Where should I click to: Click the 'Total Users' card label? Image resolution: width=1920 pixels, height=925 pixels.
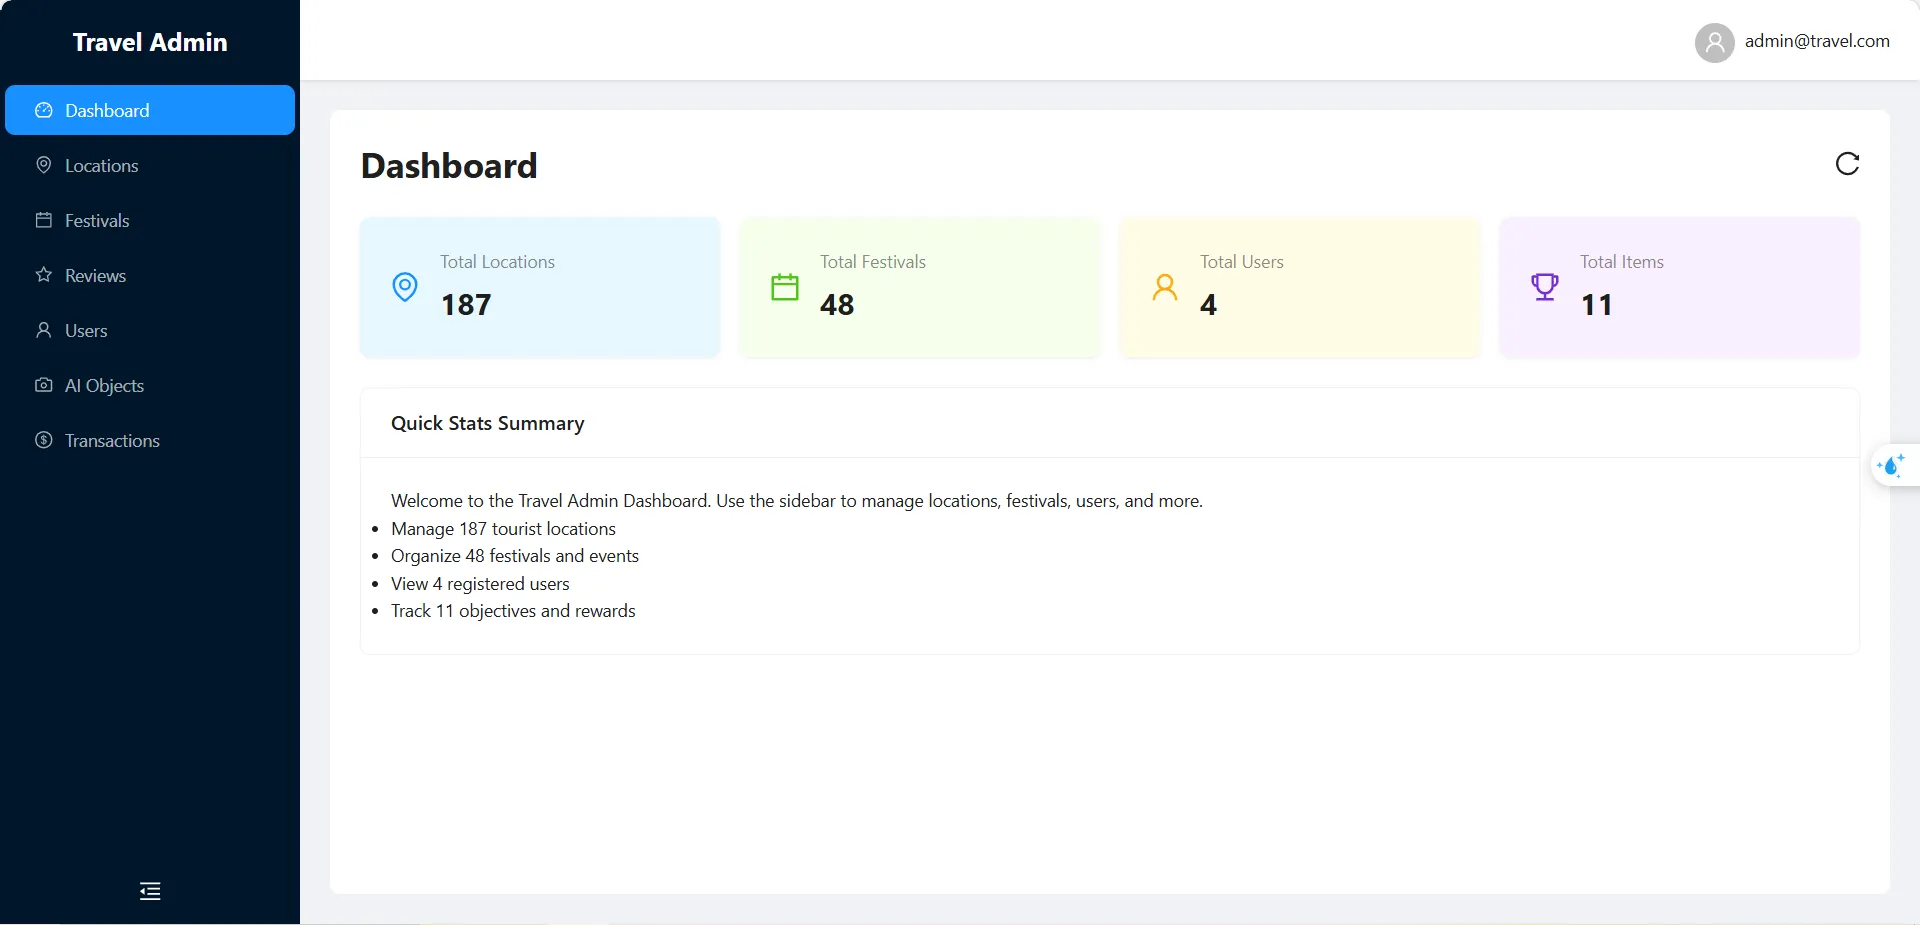[x=1242, y=262]
